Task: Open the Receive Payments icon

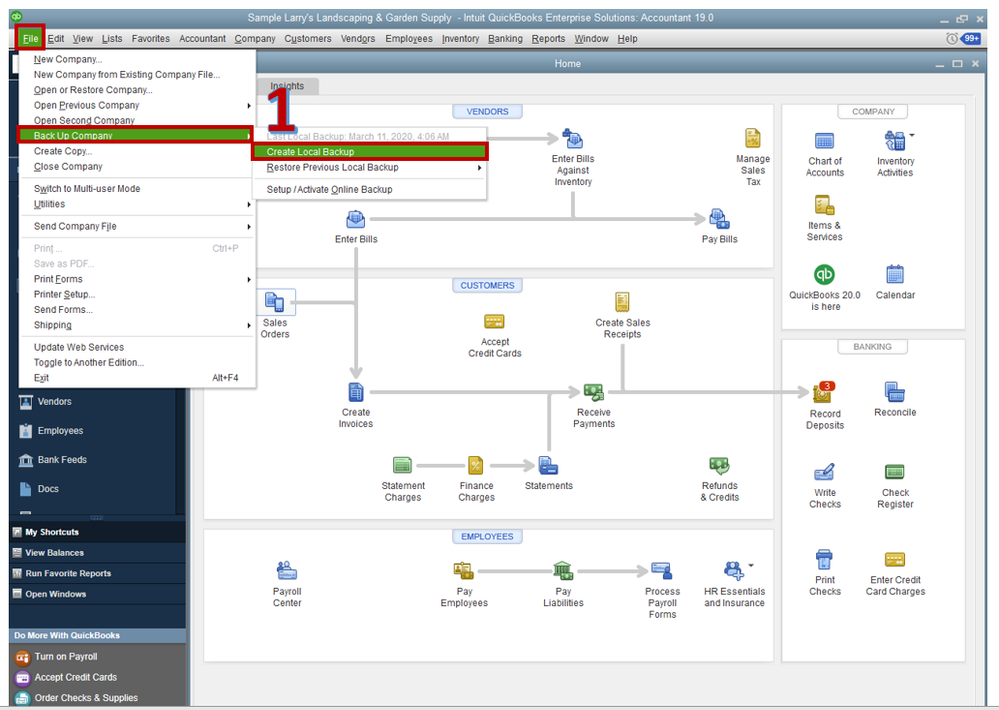Action: [593, 392]
